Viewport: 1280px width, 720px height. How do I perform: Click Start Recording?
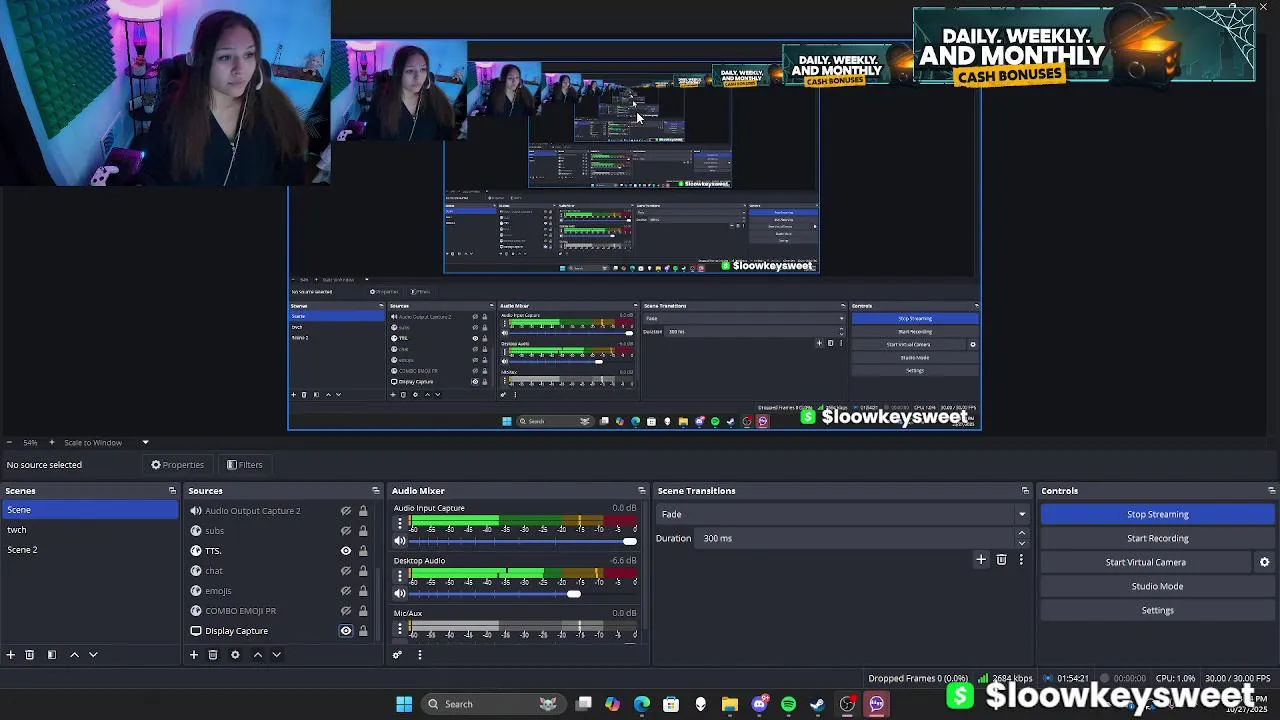pos(1158,538)
